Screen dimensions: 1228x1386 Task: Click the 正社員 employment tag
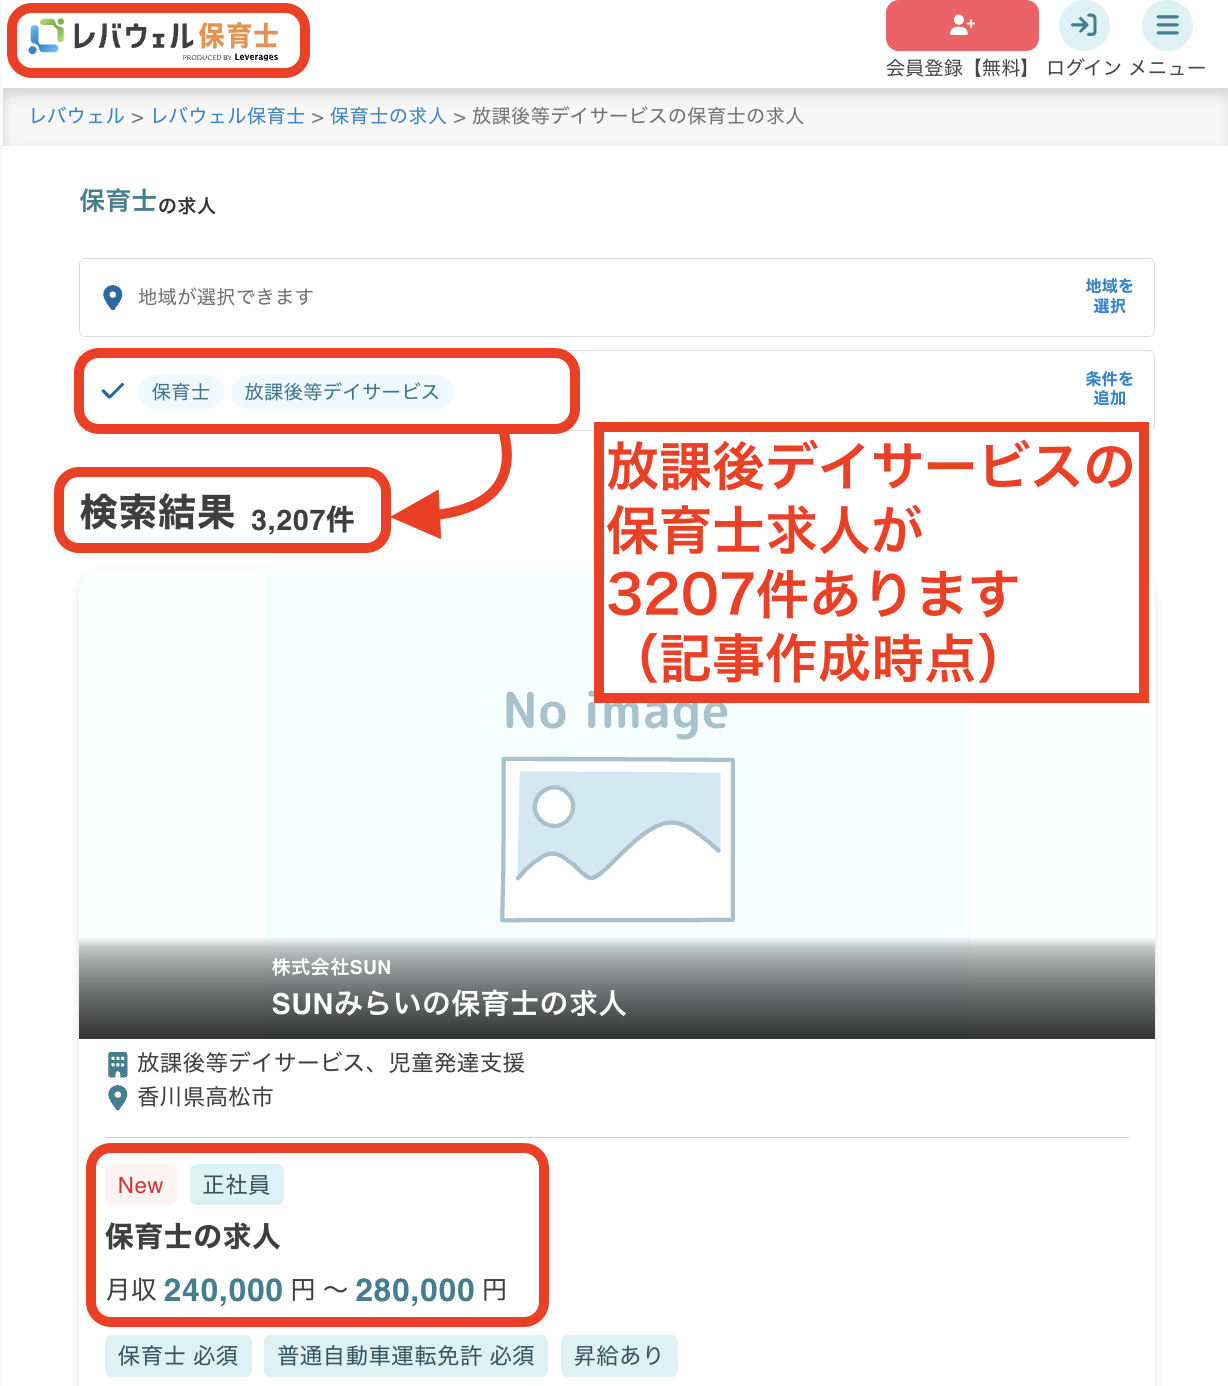(x=236, y=1185)
